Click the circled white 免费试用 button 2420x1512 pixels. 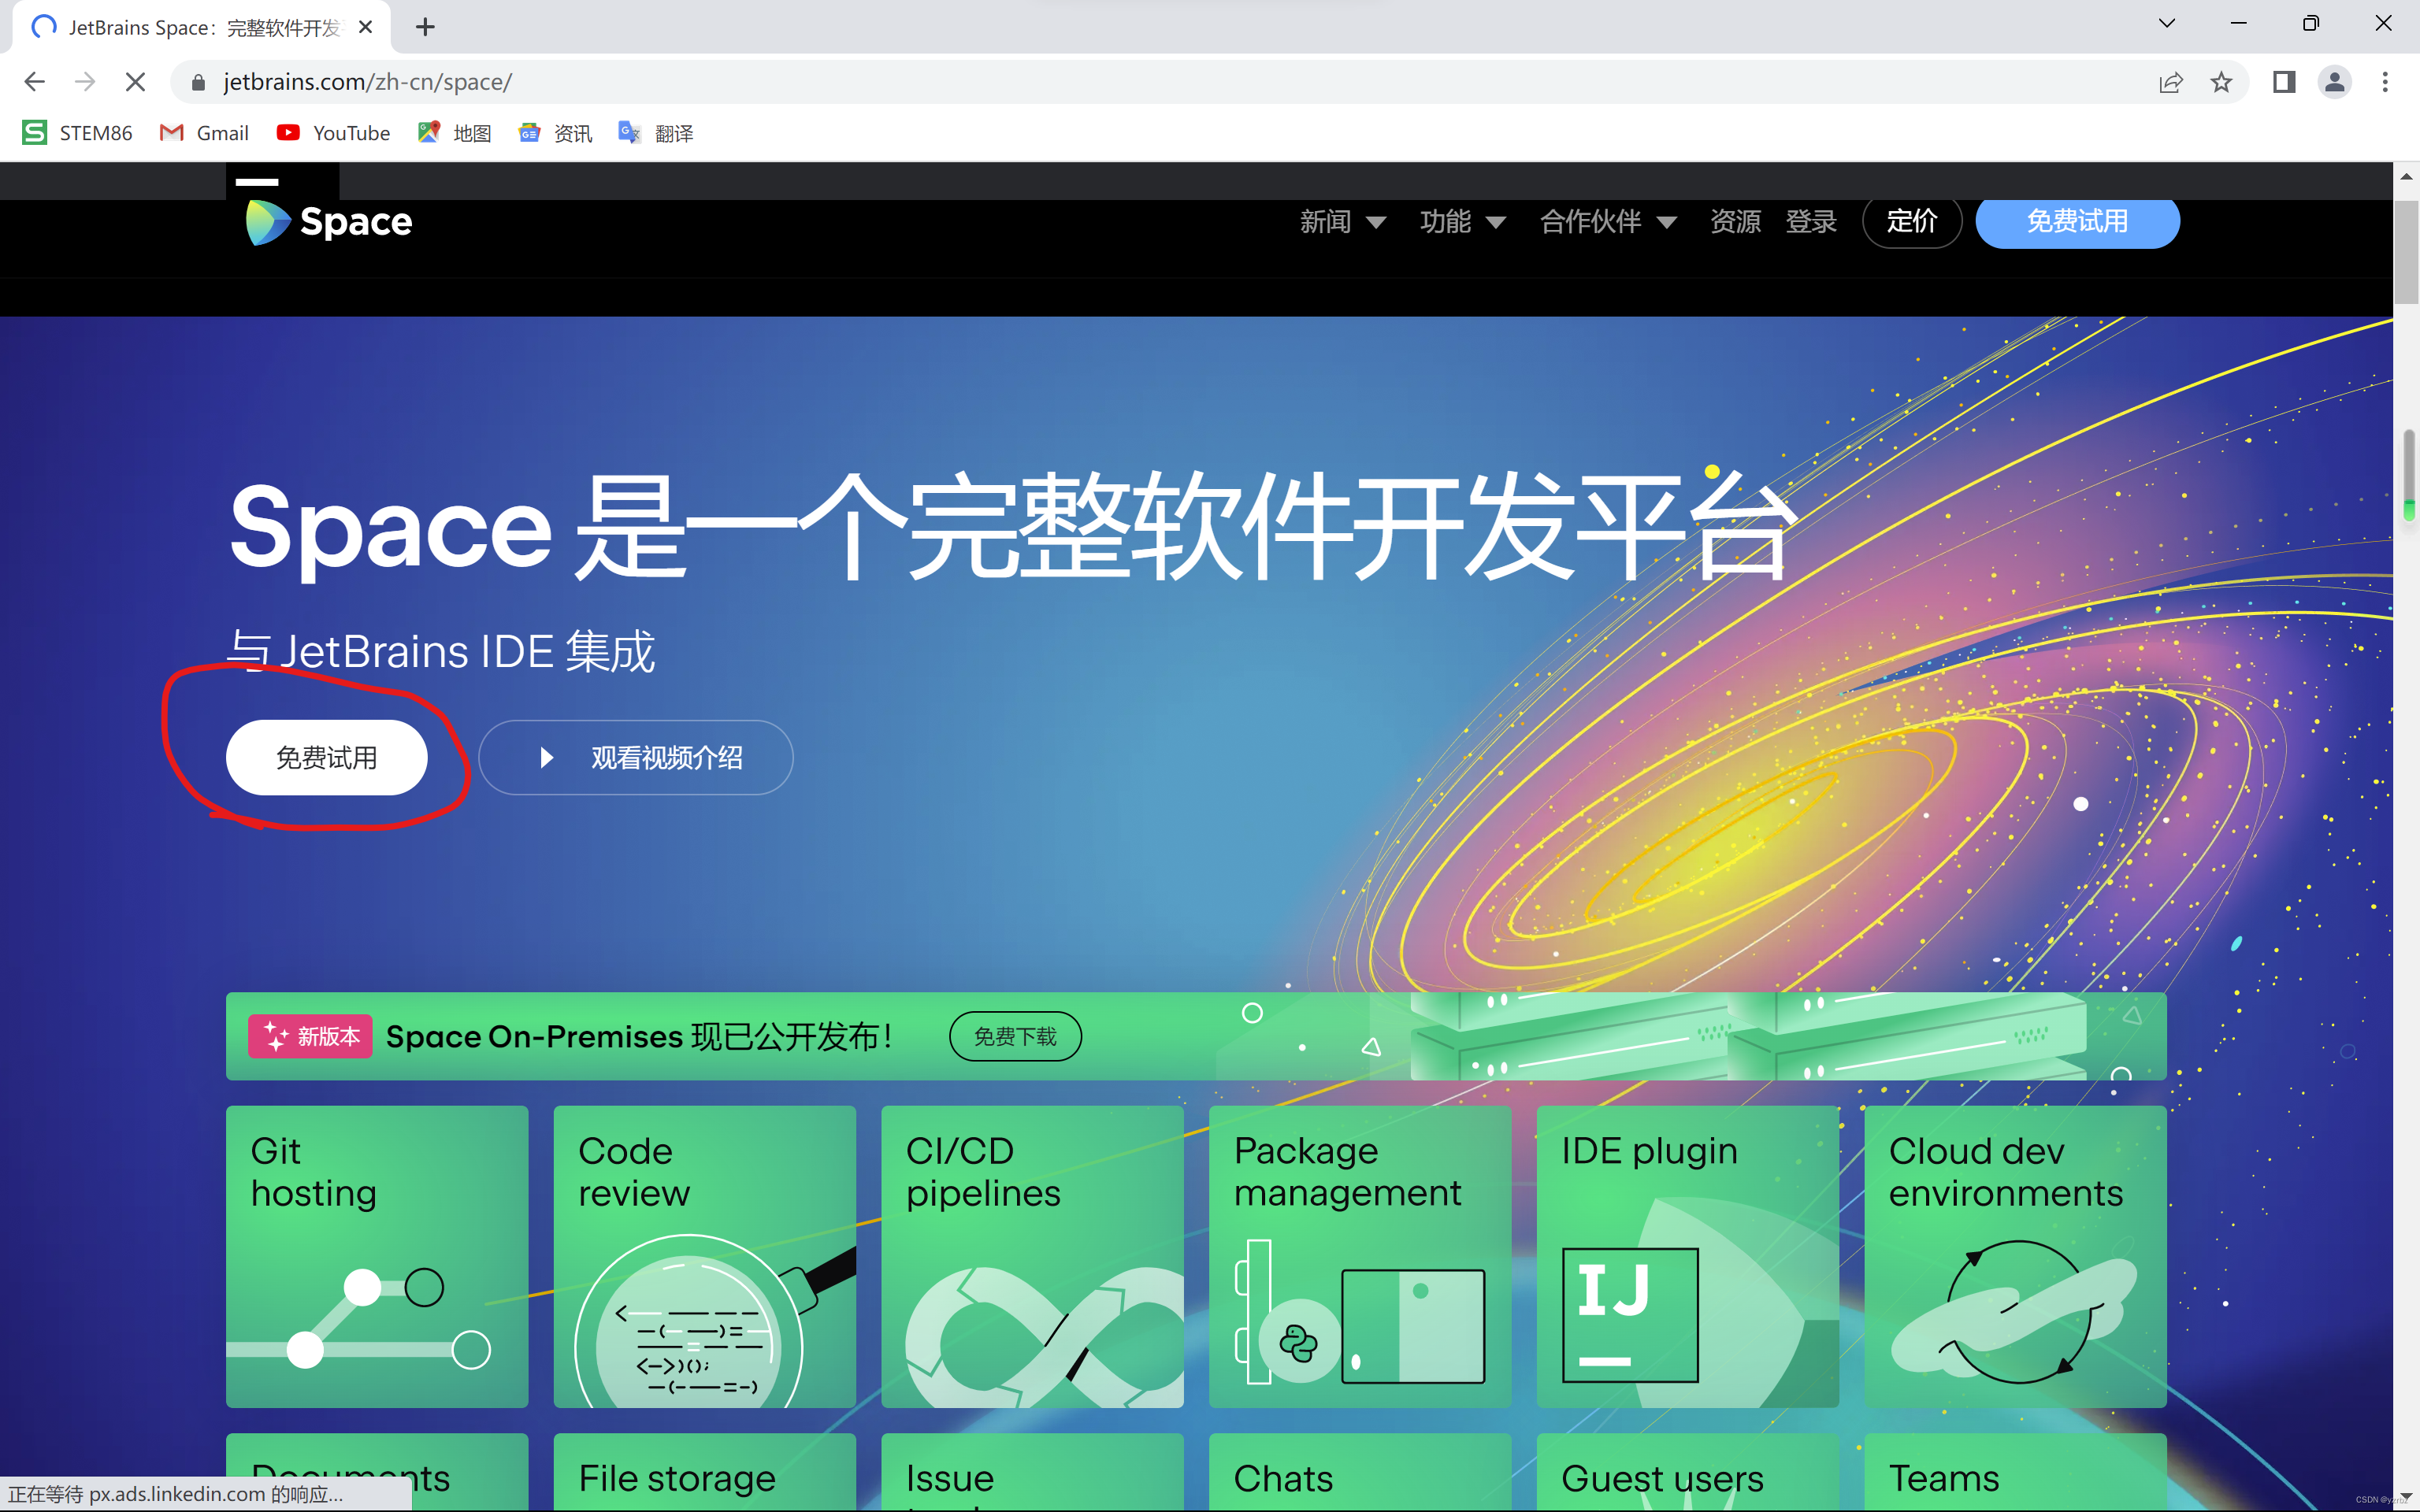pos(327,758)
